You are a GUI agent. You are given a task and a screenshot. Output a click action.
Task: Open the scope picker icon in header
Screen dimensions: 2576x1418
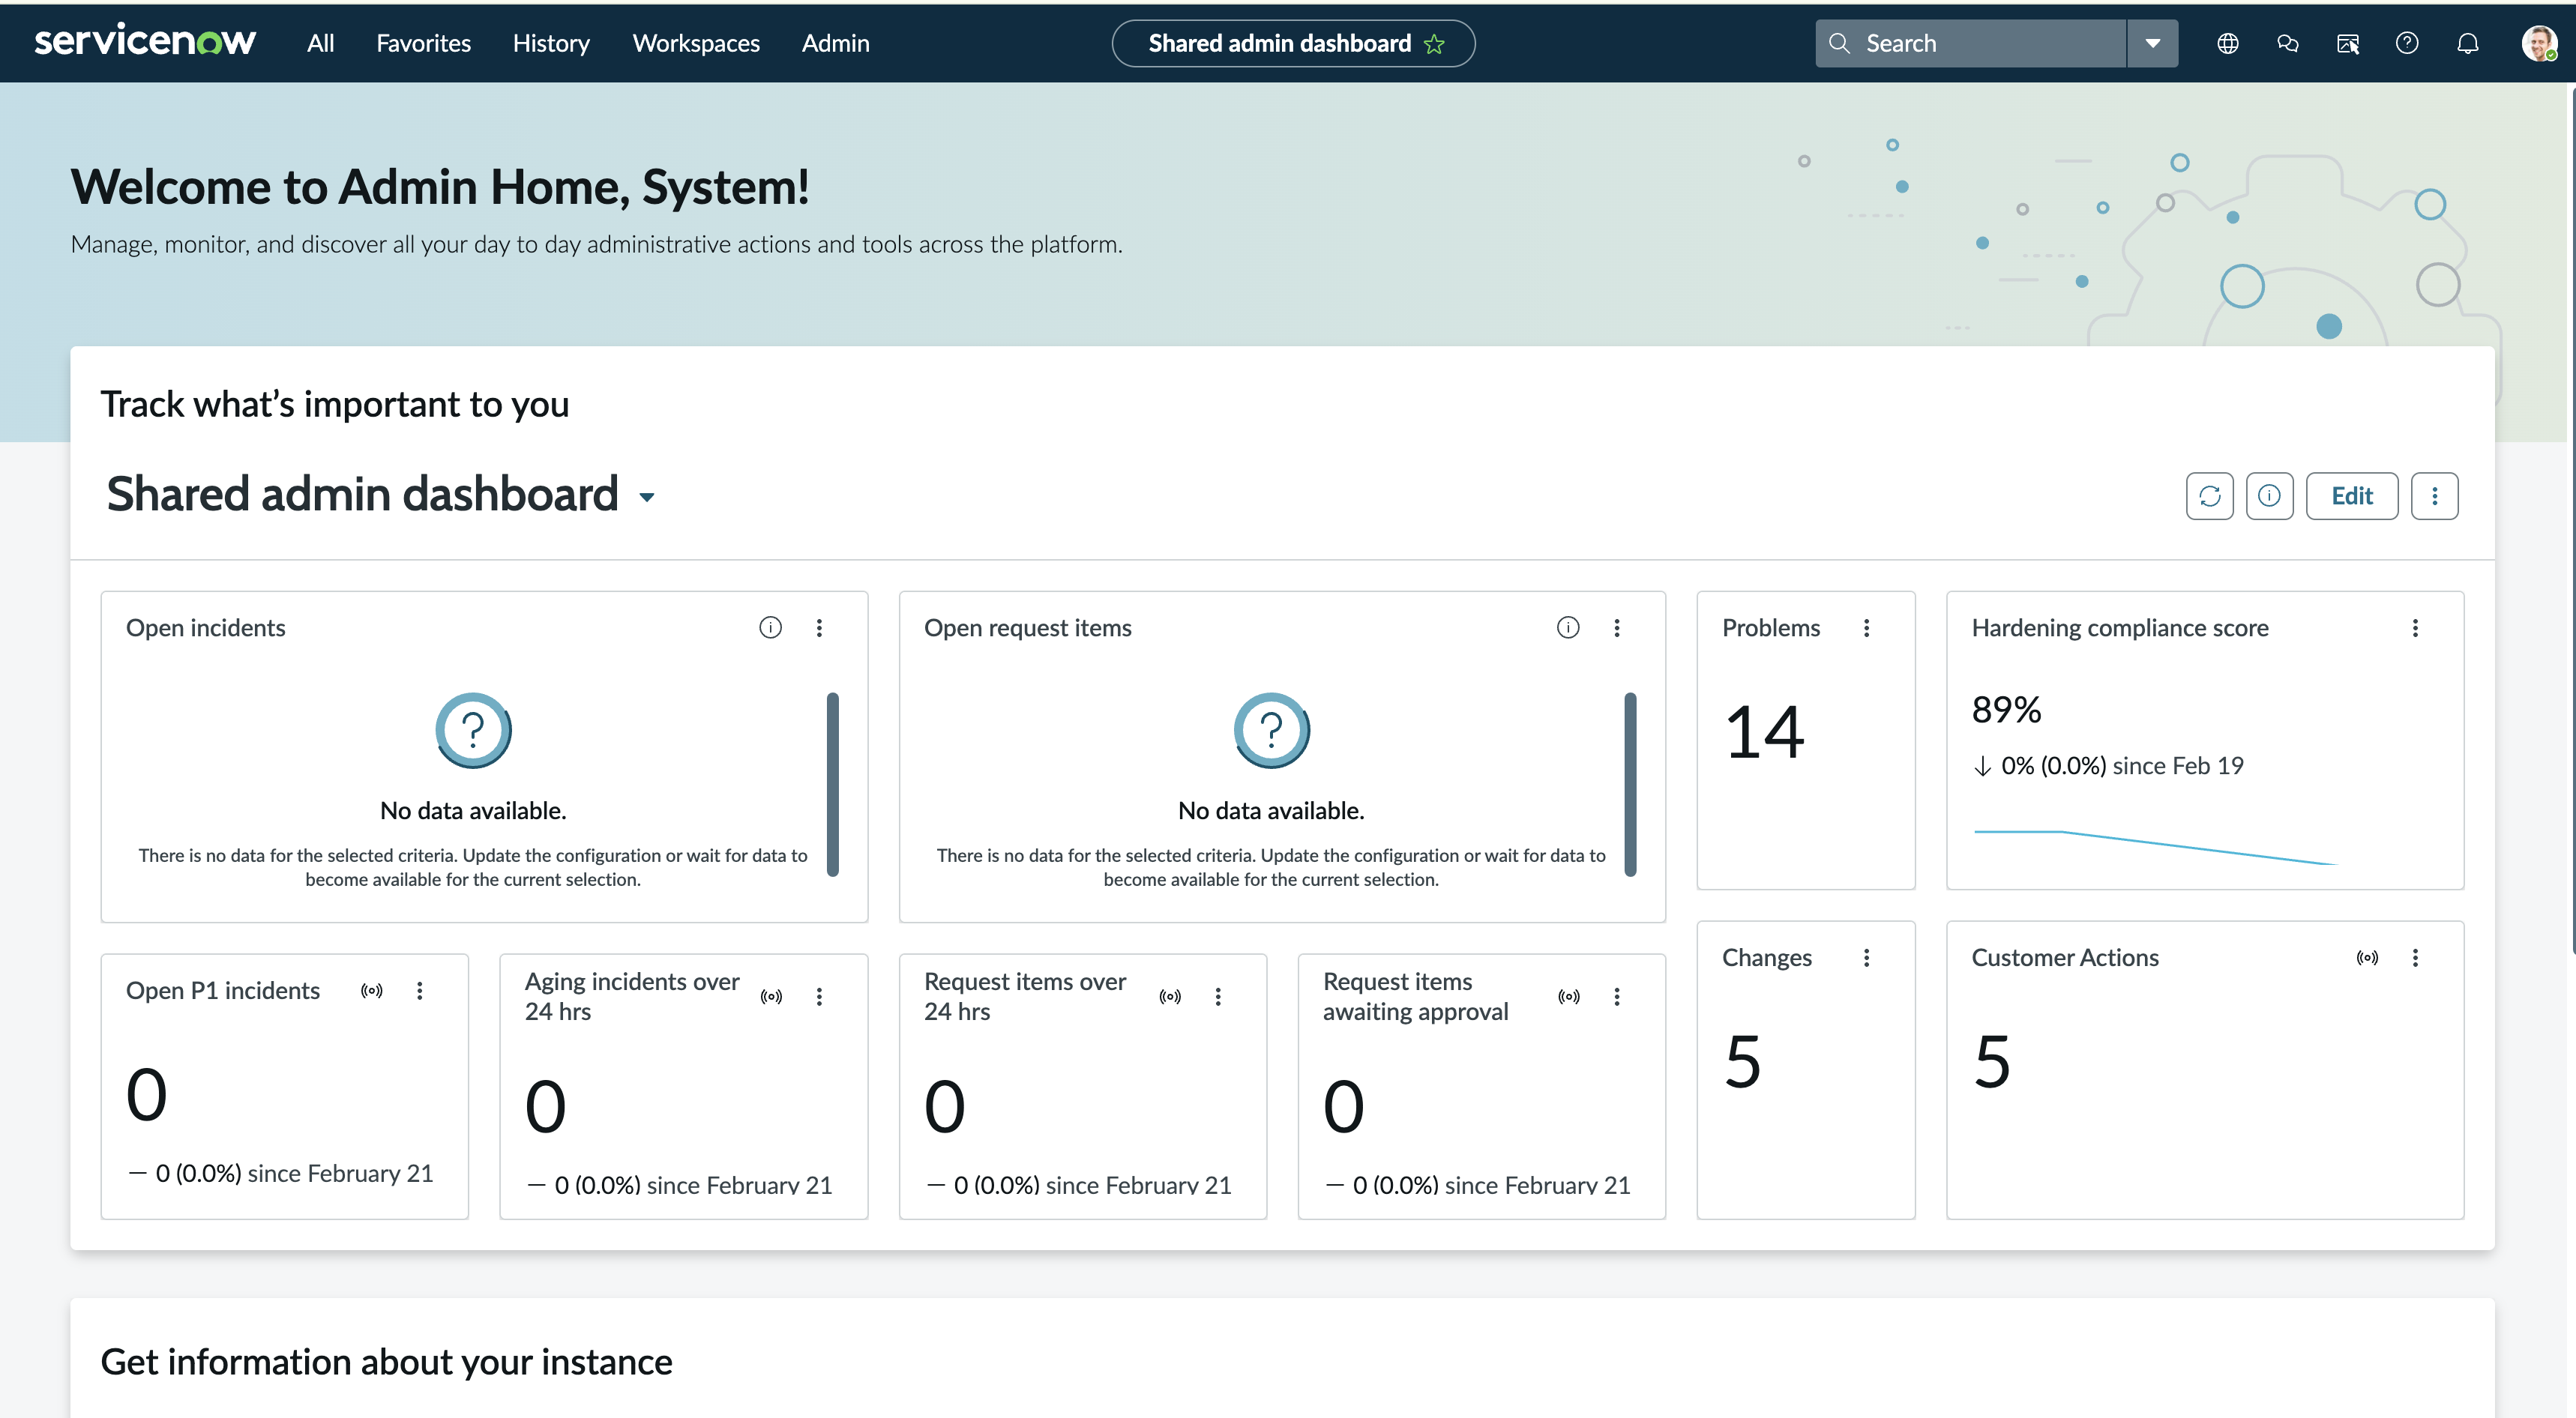pyautogui.click(x=2347, y=43)
